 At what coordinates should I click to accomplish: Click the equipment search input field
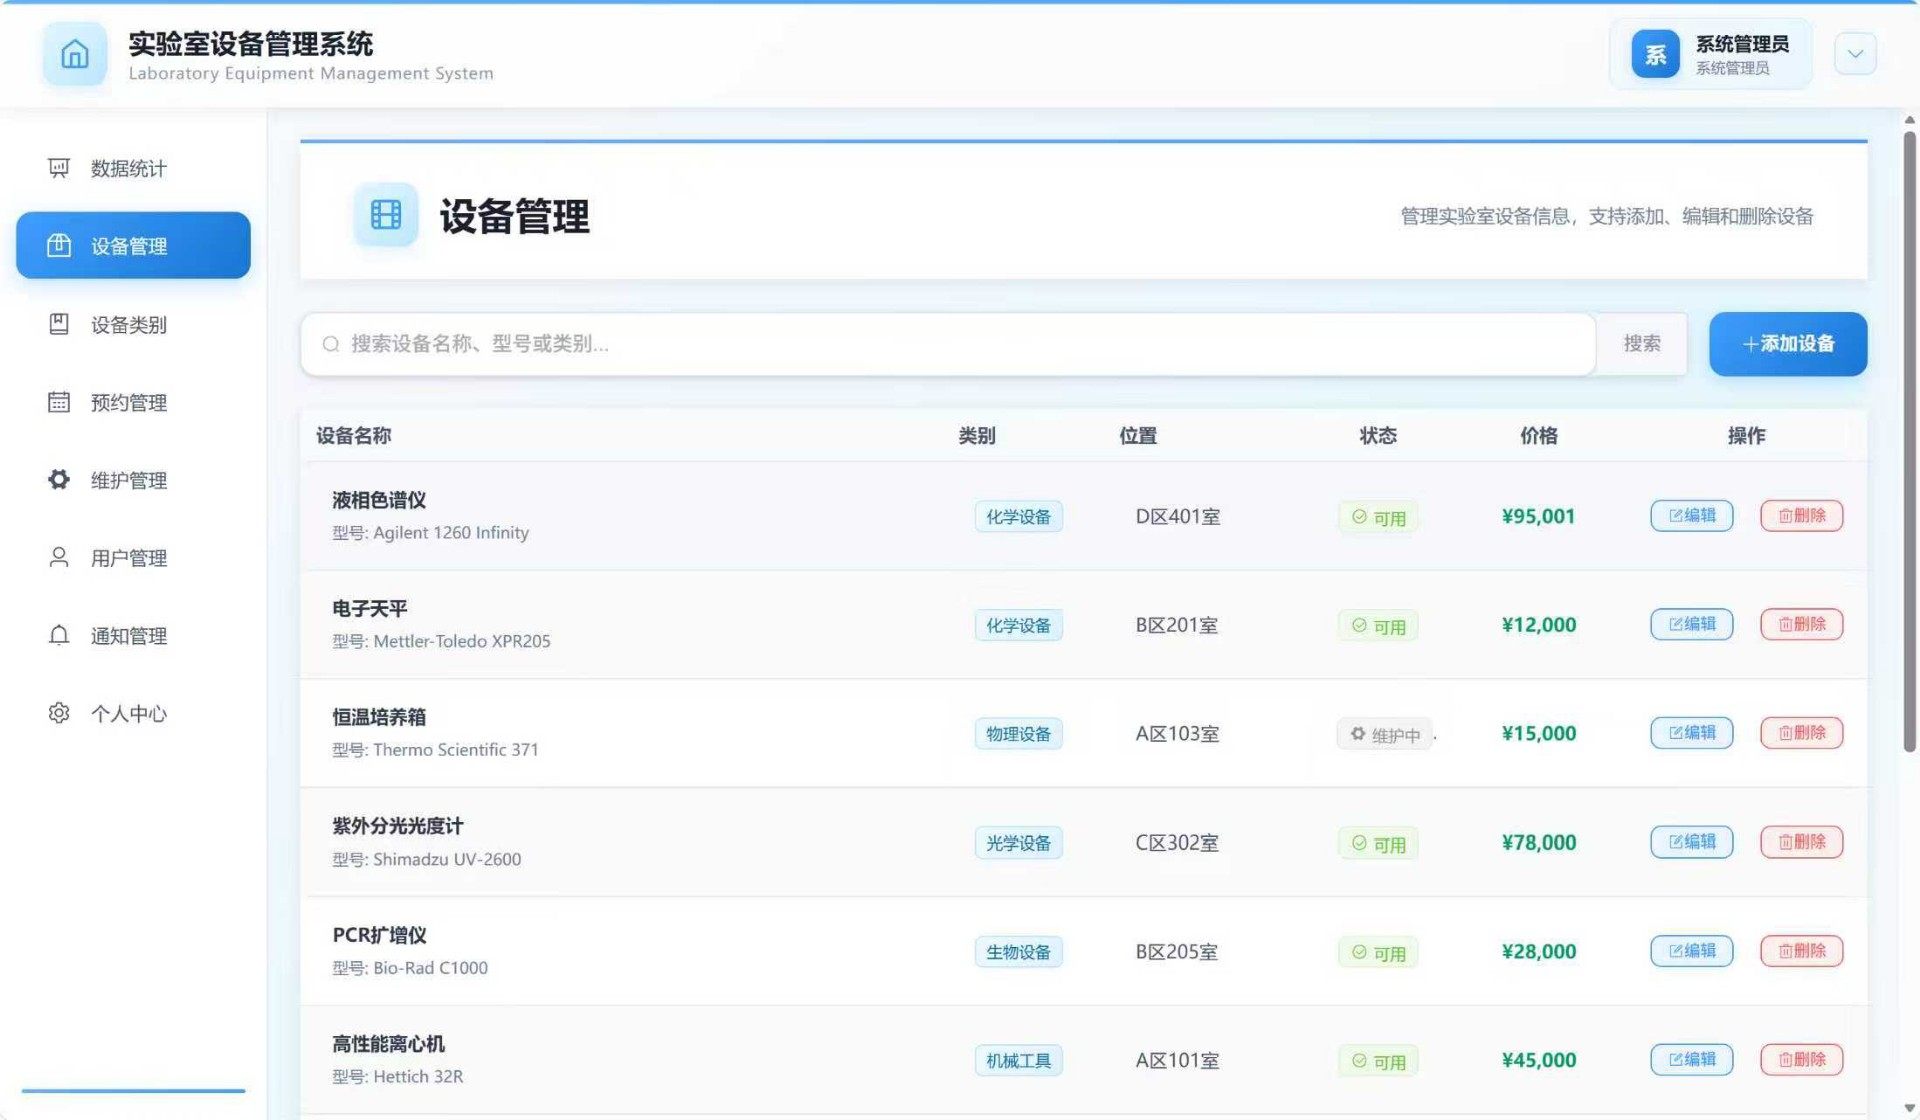click(x=947, y=344)
